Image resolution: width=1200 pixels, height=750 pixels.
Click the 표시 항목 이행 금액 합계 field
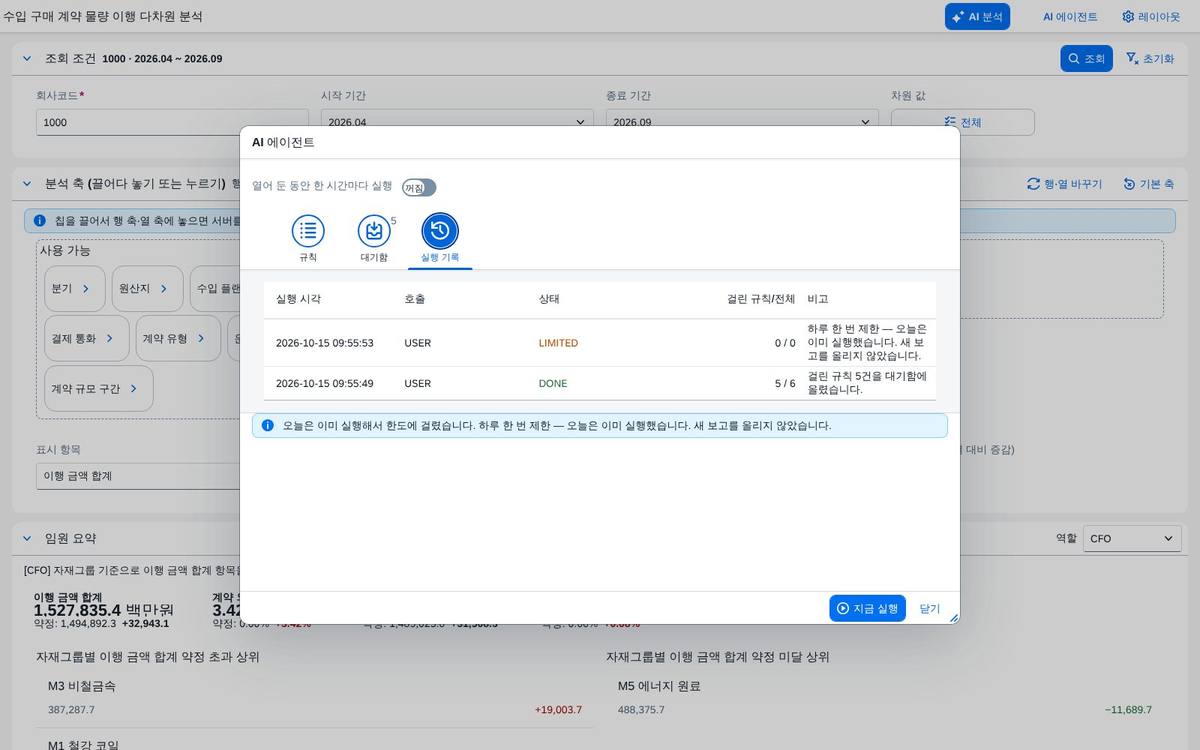140,476
